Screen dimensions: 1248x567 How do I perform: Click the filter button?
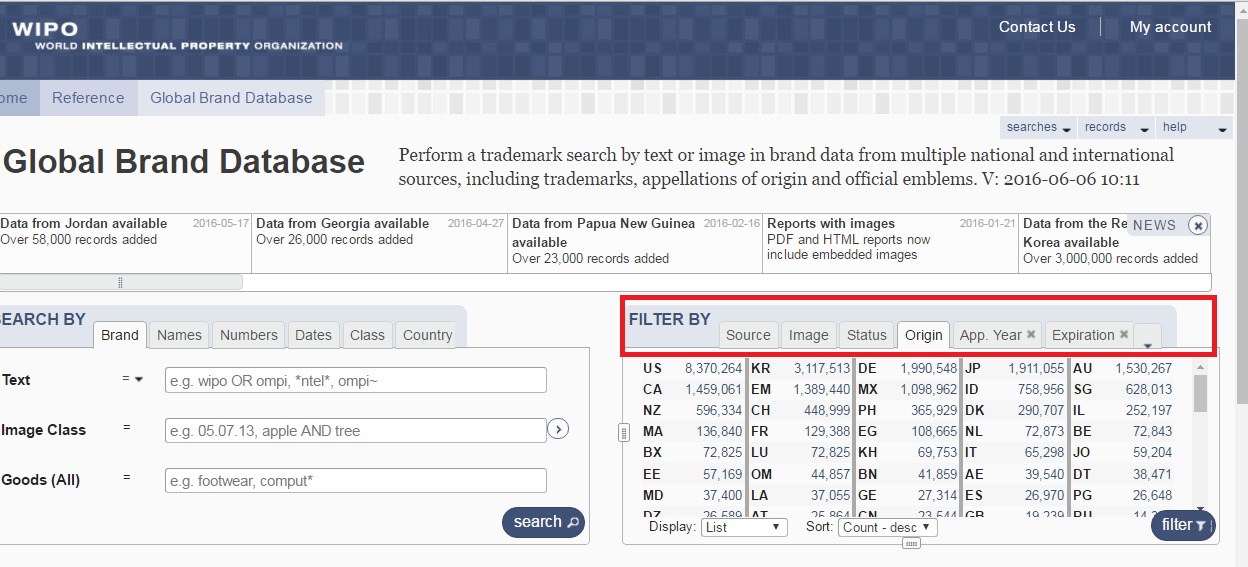tap(1183, 525)
